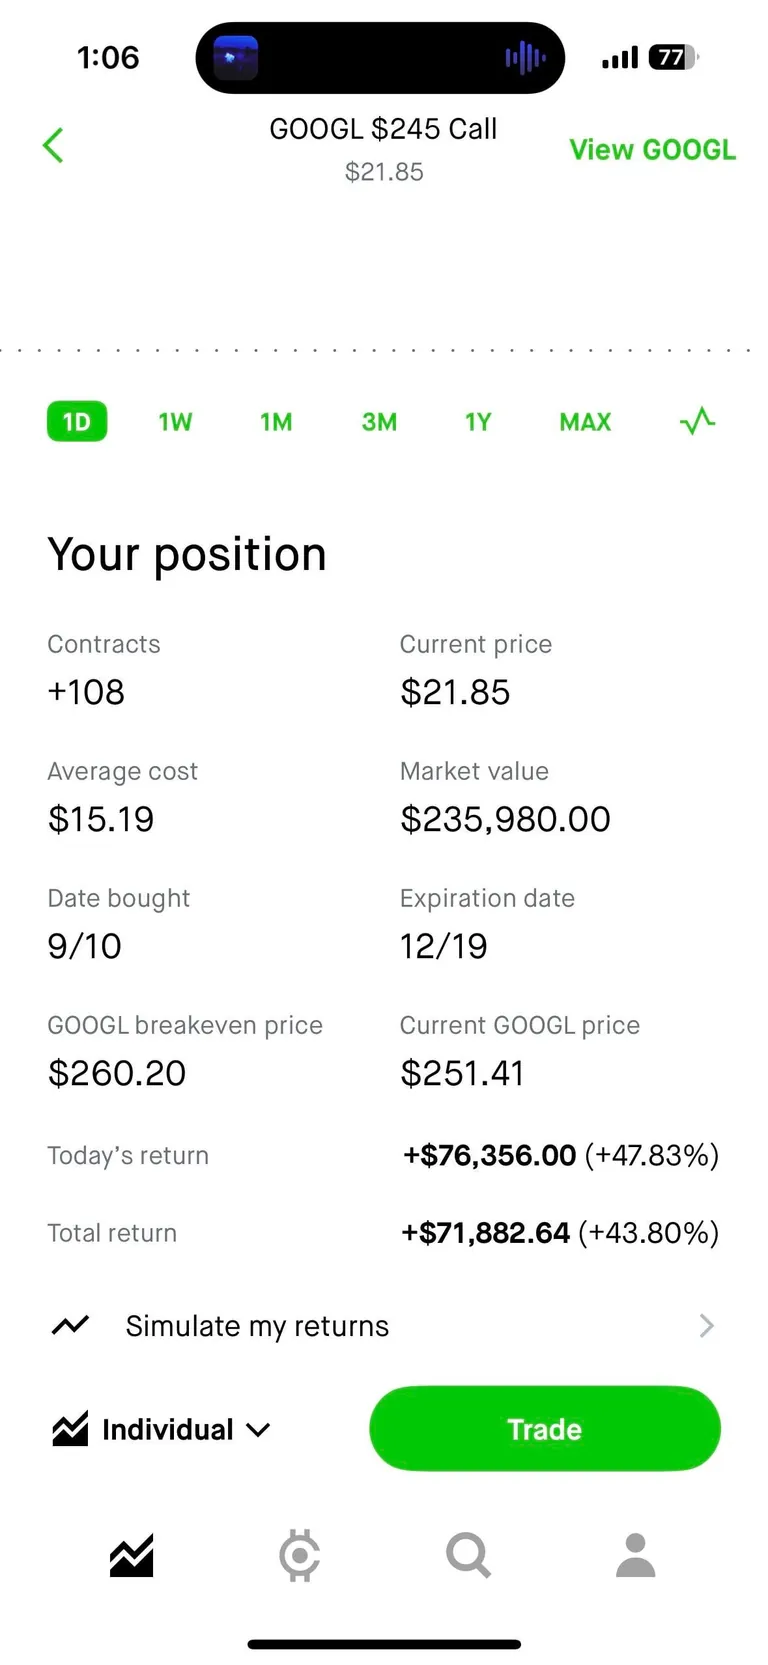Tap the Simulate my returns chart icon
768x1665 pixels.
(x=70, y=1325)
